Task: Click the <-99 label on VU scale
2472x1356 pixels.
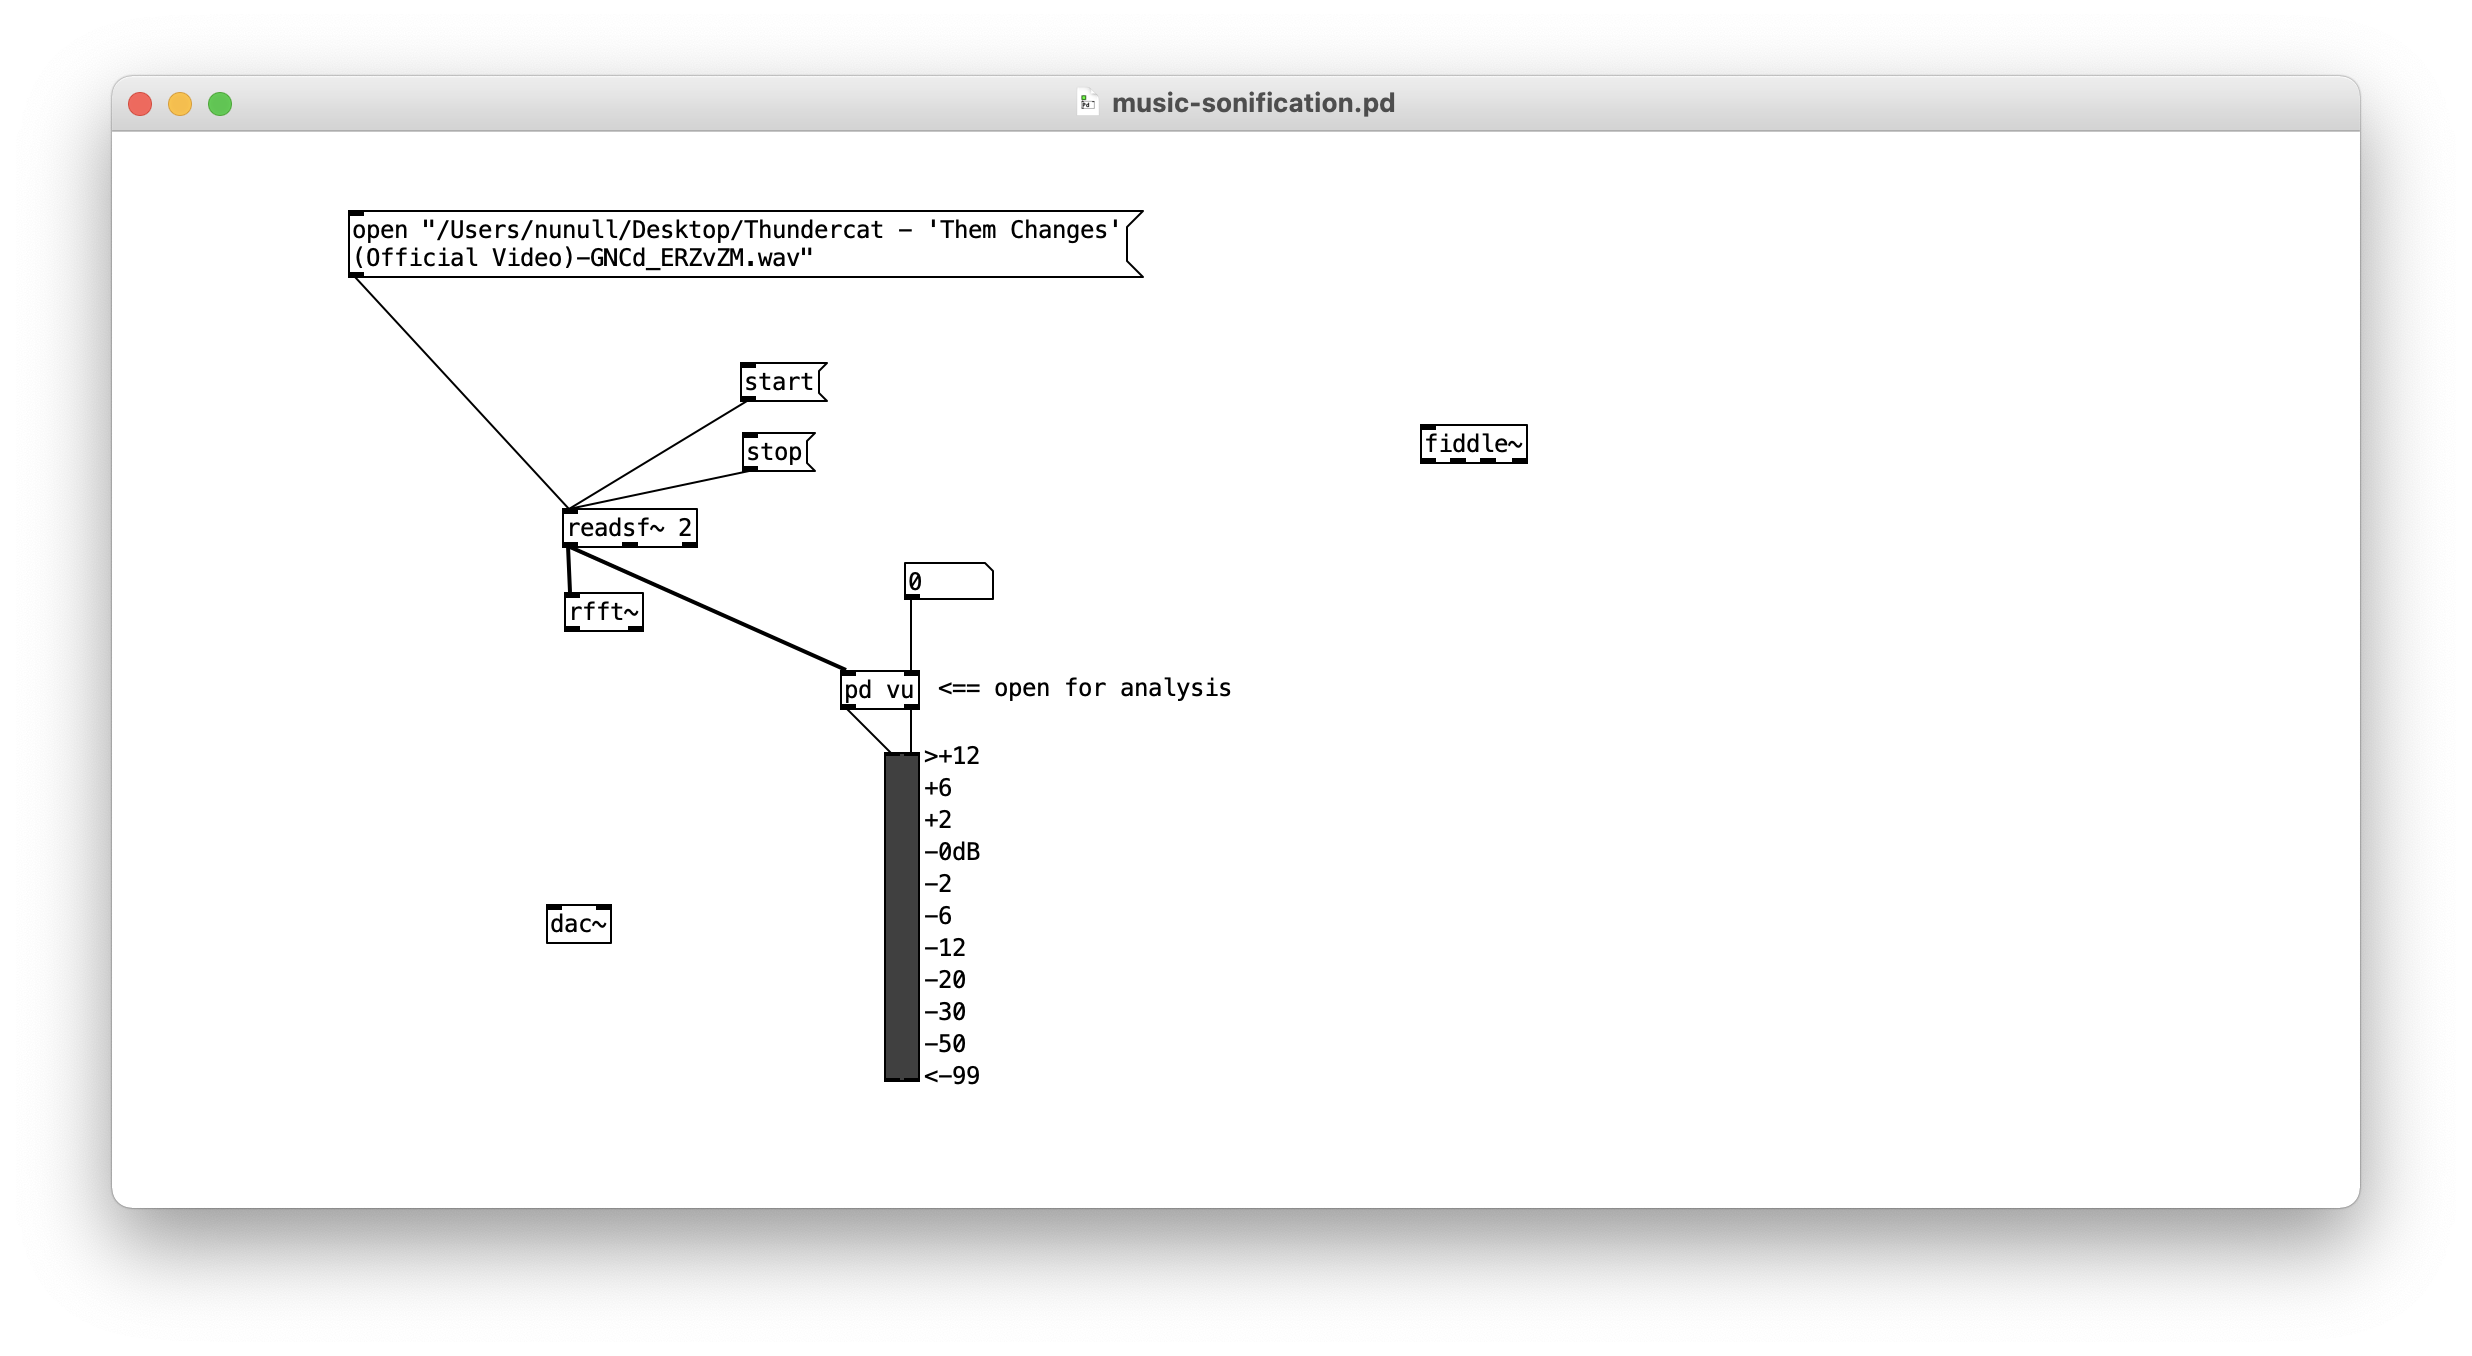Action: tap(952, 1076)
